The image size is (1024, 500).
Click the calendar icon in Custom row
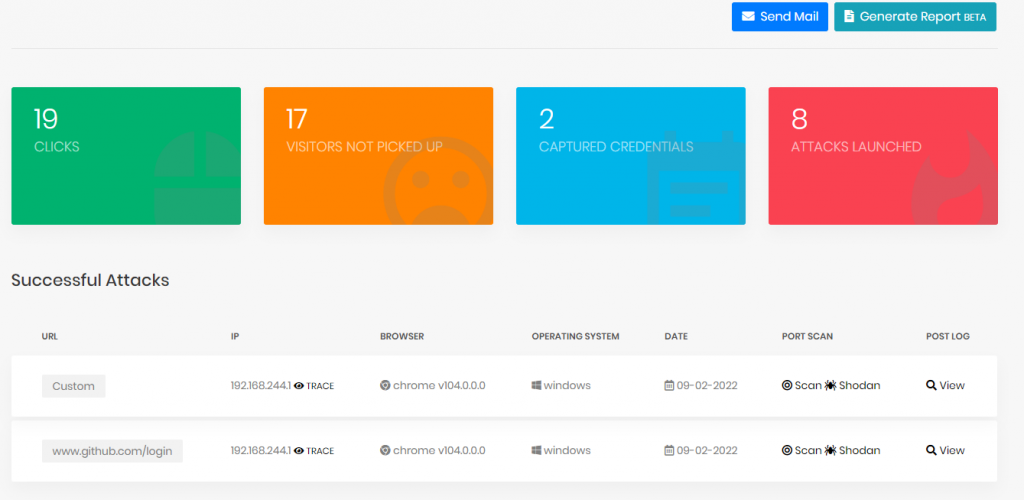[669, 385]
